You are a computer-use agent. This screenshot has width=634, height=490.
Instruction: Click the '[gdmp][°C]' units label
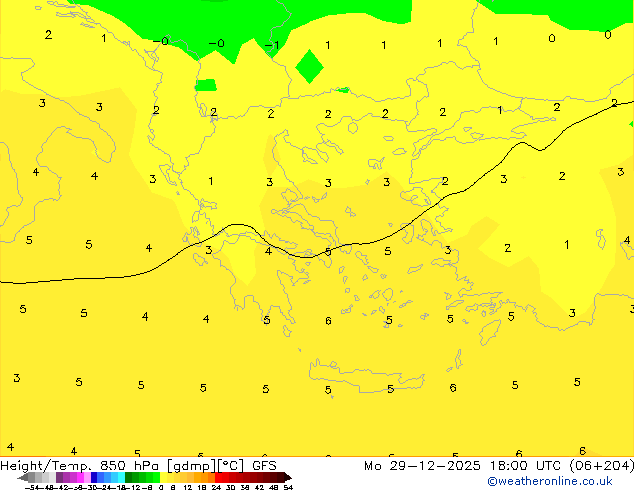pyautogui.click(x=206, y=466)
